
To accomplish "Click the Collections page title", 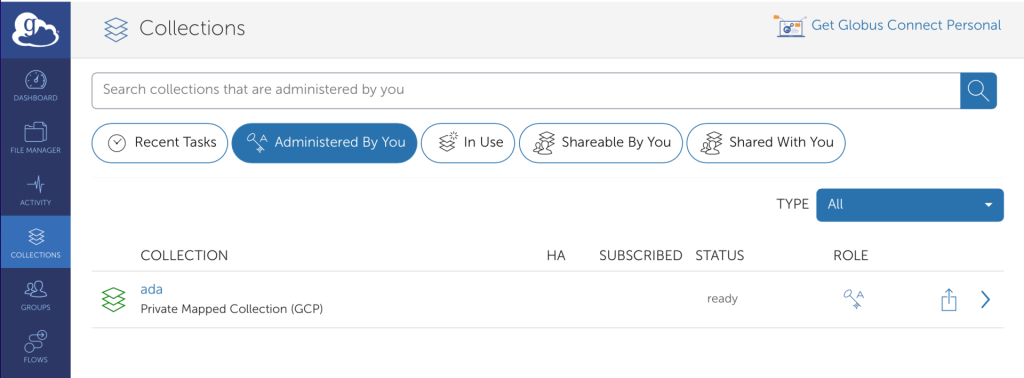I will click(x=192, y=28).
